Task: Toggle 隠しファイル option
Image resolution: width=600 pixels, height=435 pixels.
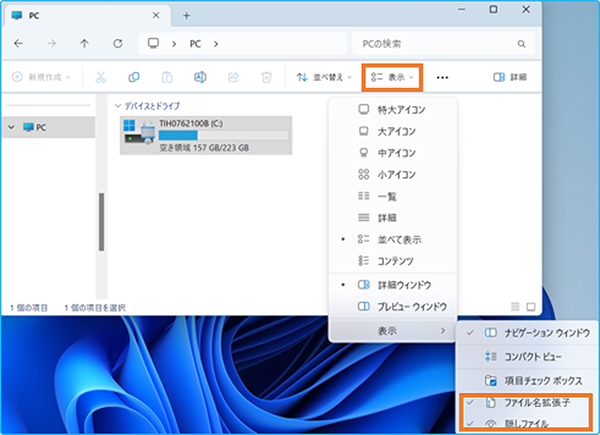Action: [526, 423]
